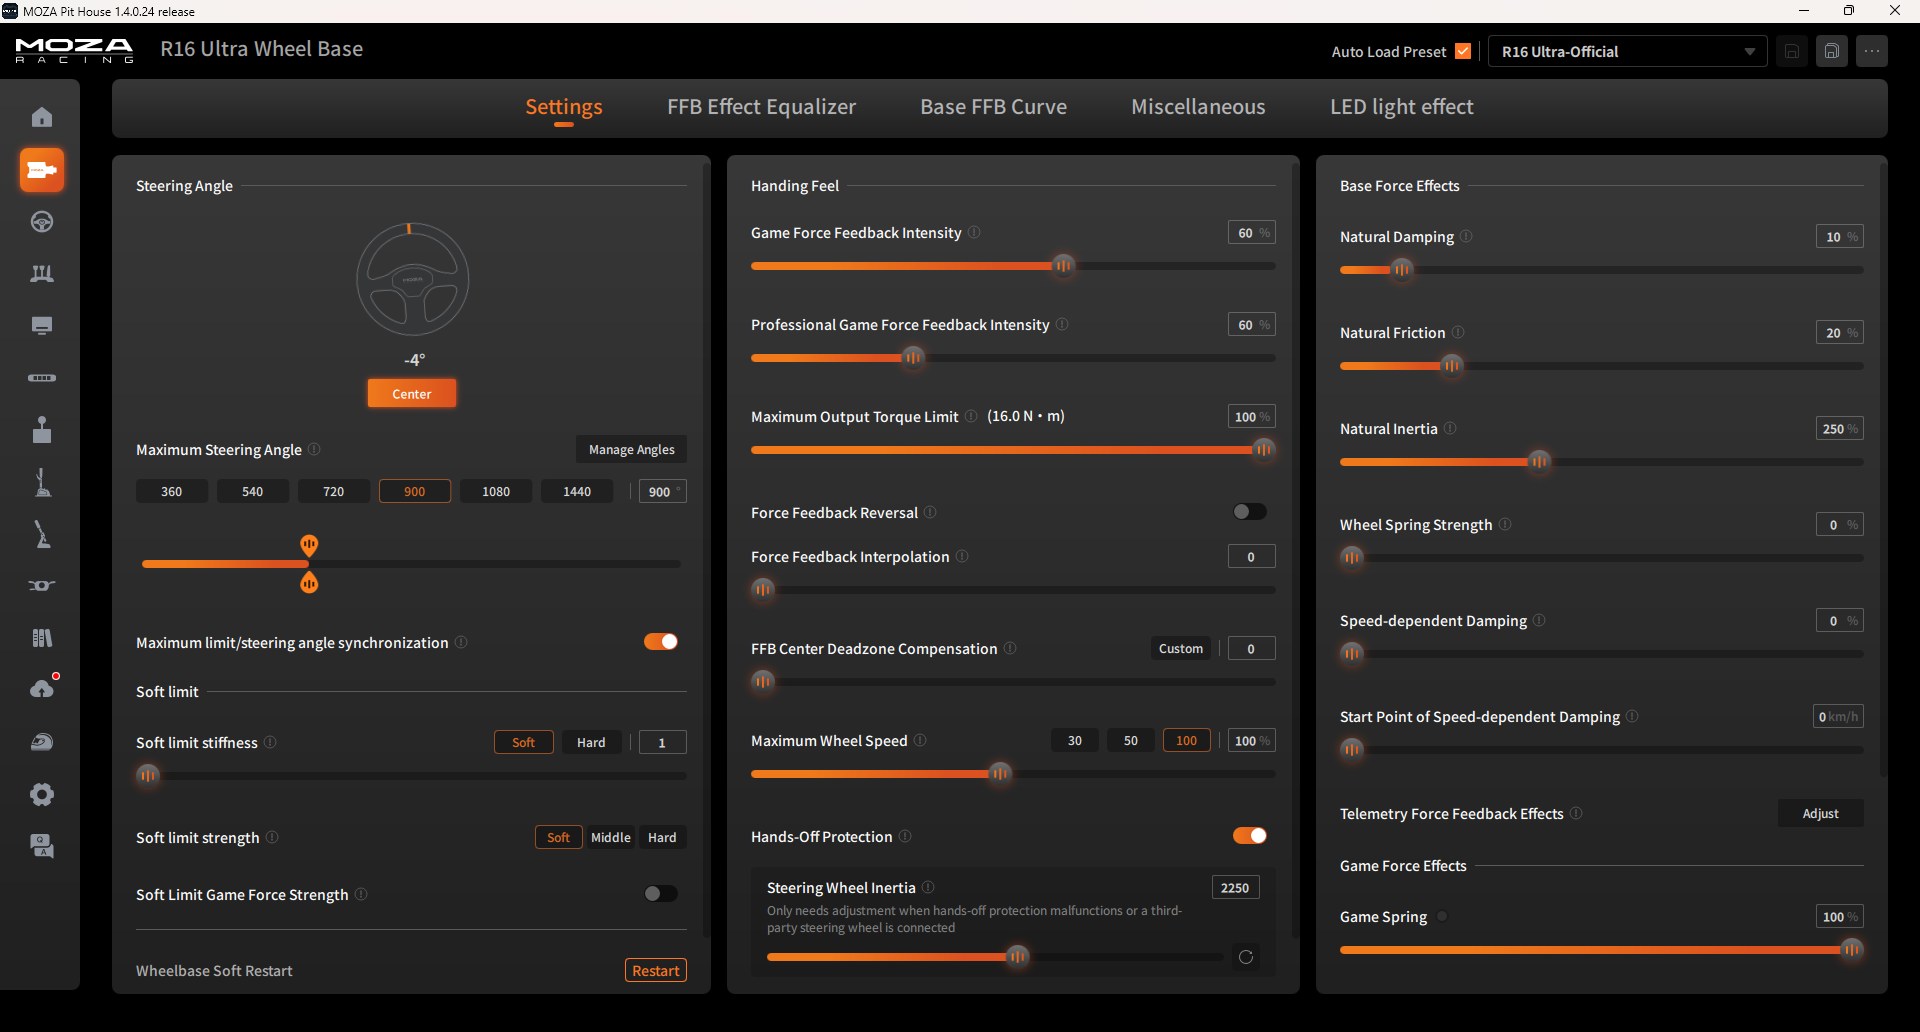
Task: Click the Professional Game Force Feedback Intensity value field
Action: point(1251,324)
